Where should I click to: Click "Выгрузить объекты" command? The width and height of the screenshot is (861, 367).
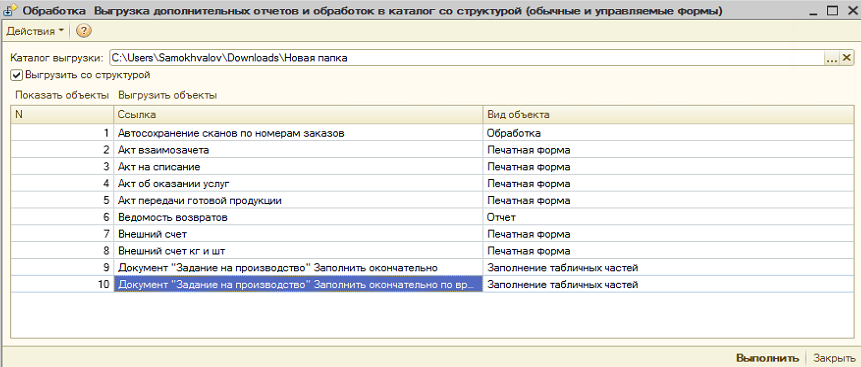pos(167,95)
